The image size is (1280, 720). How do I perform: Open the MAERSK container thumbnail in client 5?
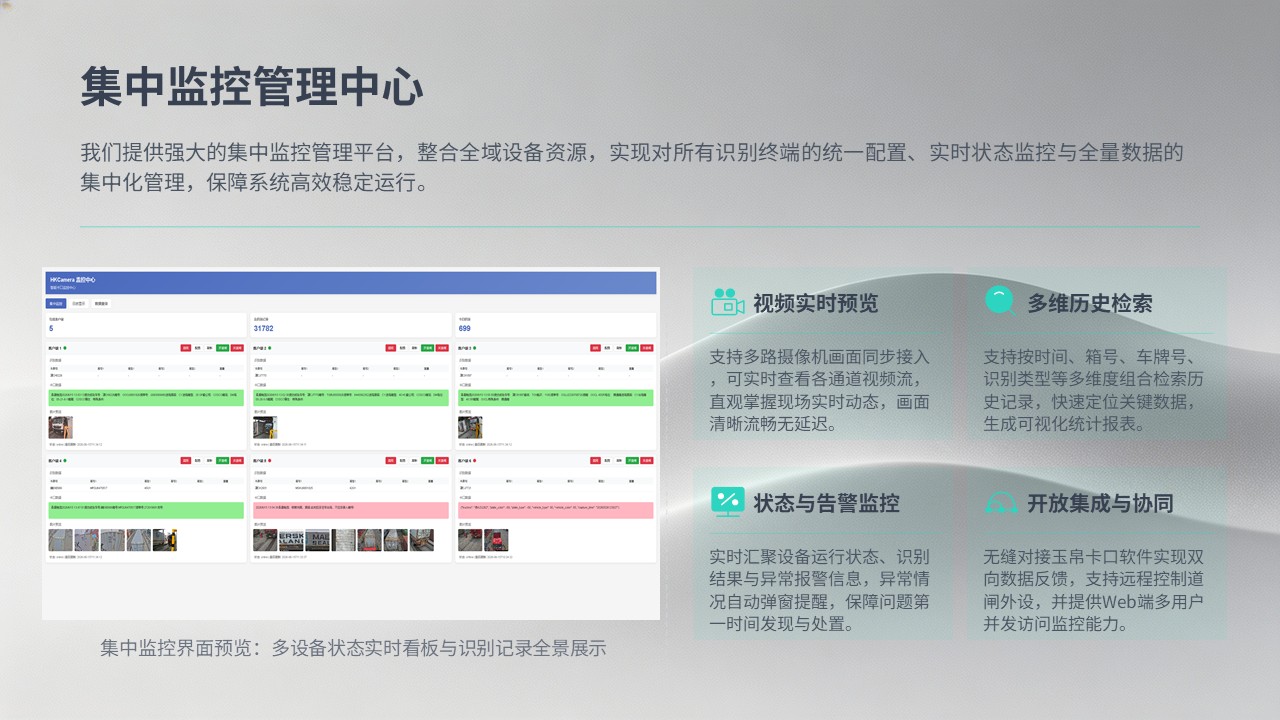(x=291, y=540)
